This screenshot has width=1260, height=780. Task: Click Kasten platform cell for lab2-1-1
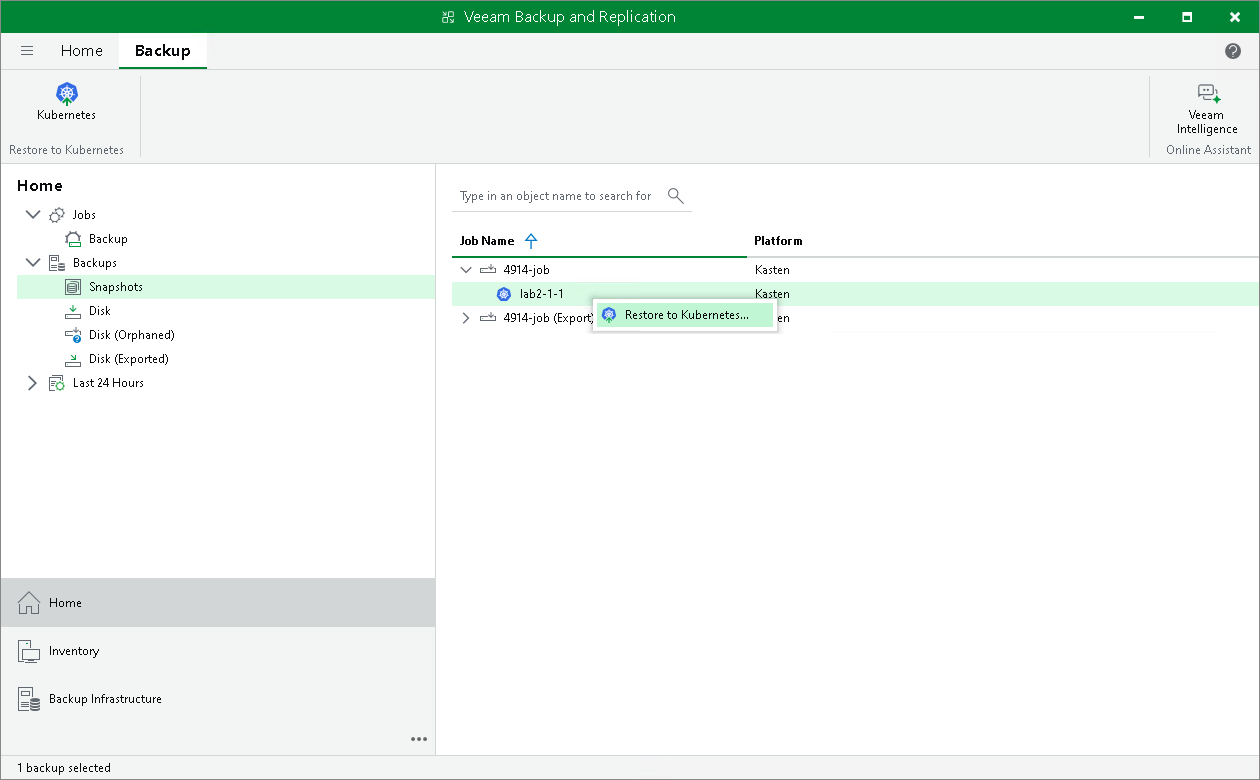772,294
